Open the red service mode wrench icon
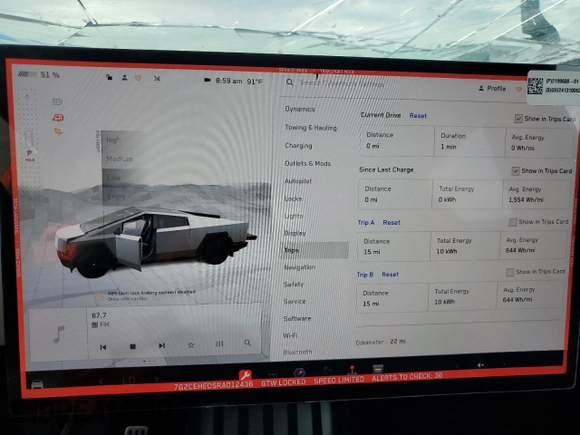The image size is (580, 435). [245, 375]
